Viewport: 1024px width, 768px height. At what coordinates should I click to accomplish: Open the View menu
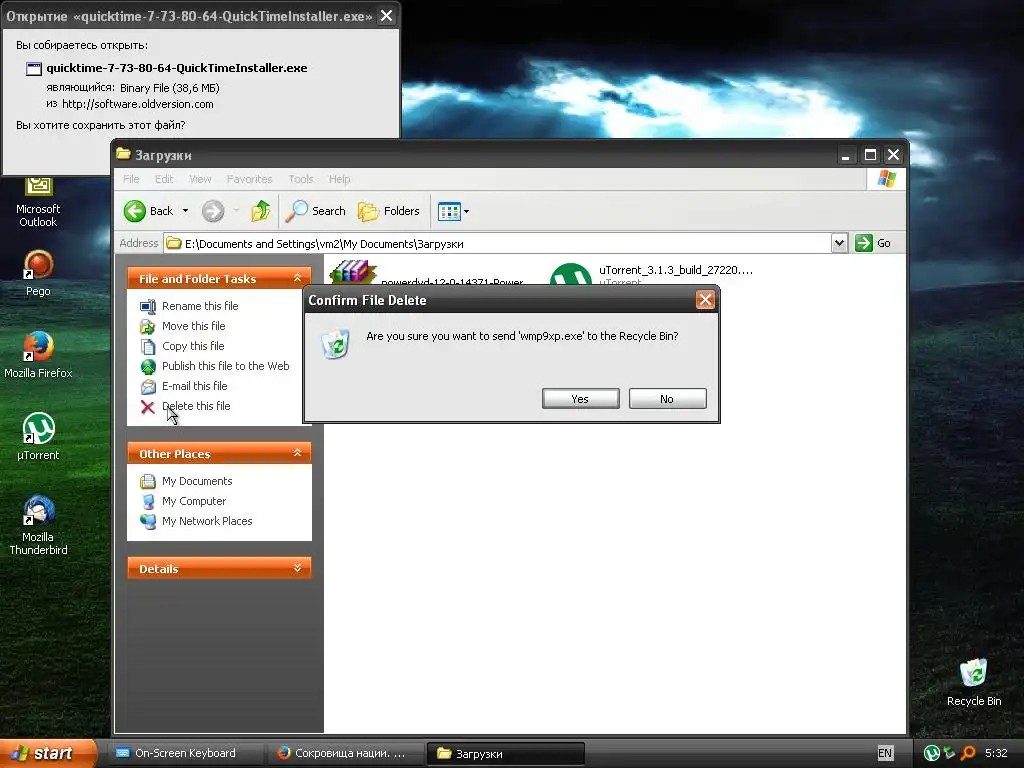pos(200,179)
